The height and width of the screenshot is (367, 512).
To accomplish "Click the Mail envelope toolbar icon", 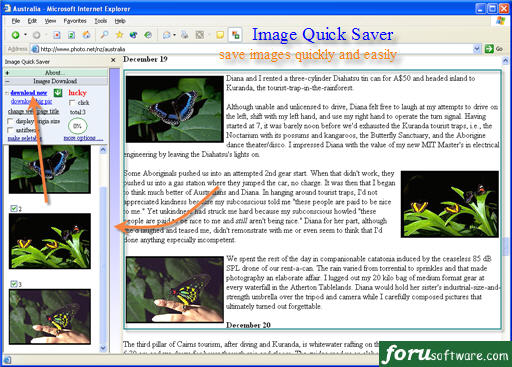I will click(x=167, y=35).
